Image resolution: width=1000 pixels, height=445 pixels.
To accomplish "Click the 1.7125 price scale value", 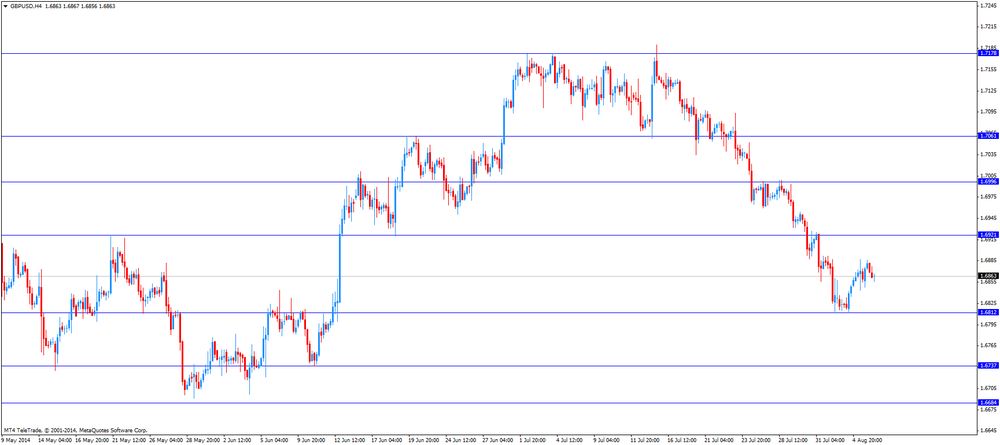I will pos(988,91).
